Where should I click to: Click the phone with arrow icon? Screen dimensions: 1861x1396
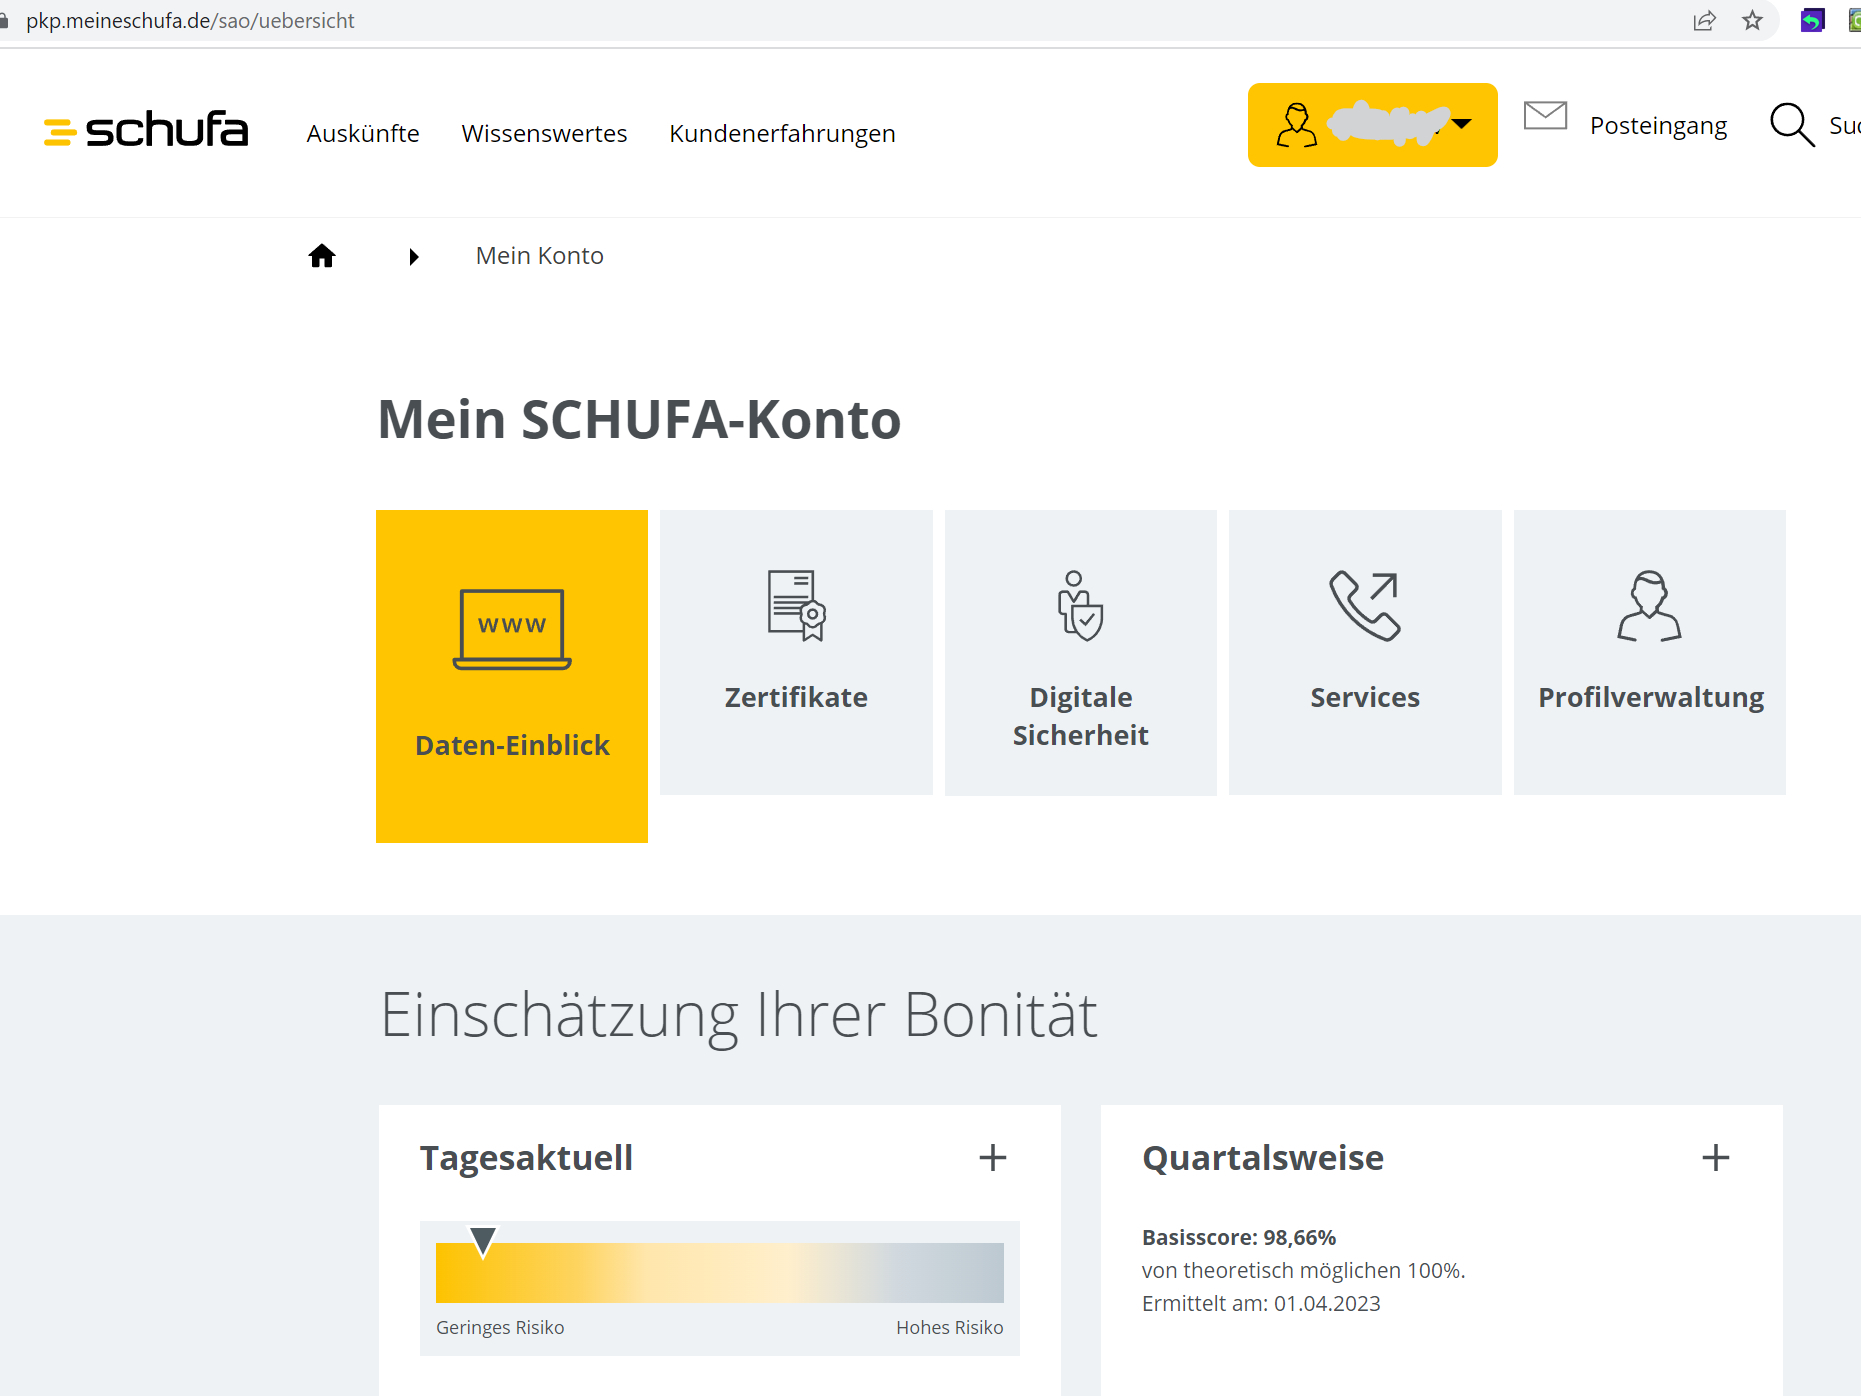pos(1365,605)
